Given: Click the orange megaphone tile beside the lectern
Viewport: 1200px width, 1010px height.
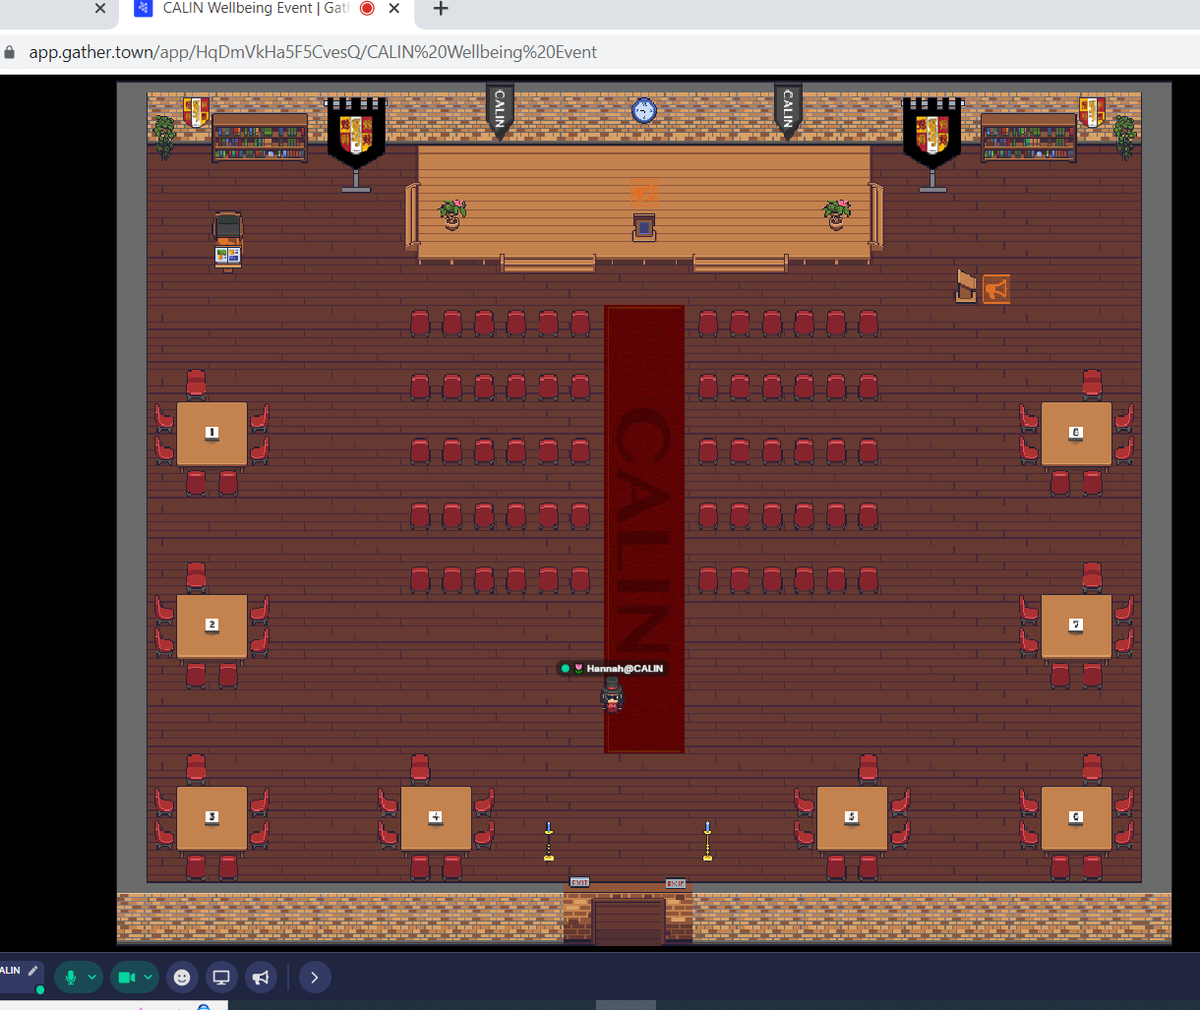Looking at the screenshot, I should point(996,289).
